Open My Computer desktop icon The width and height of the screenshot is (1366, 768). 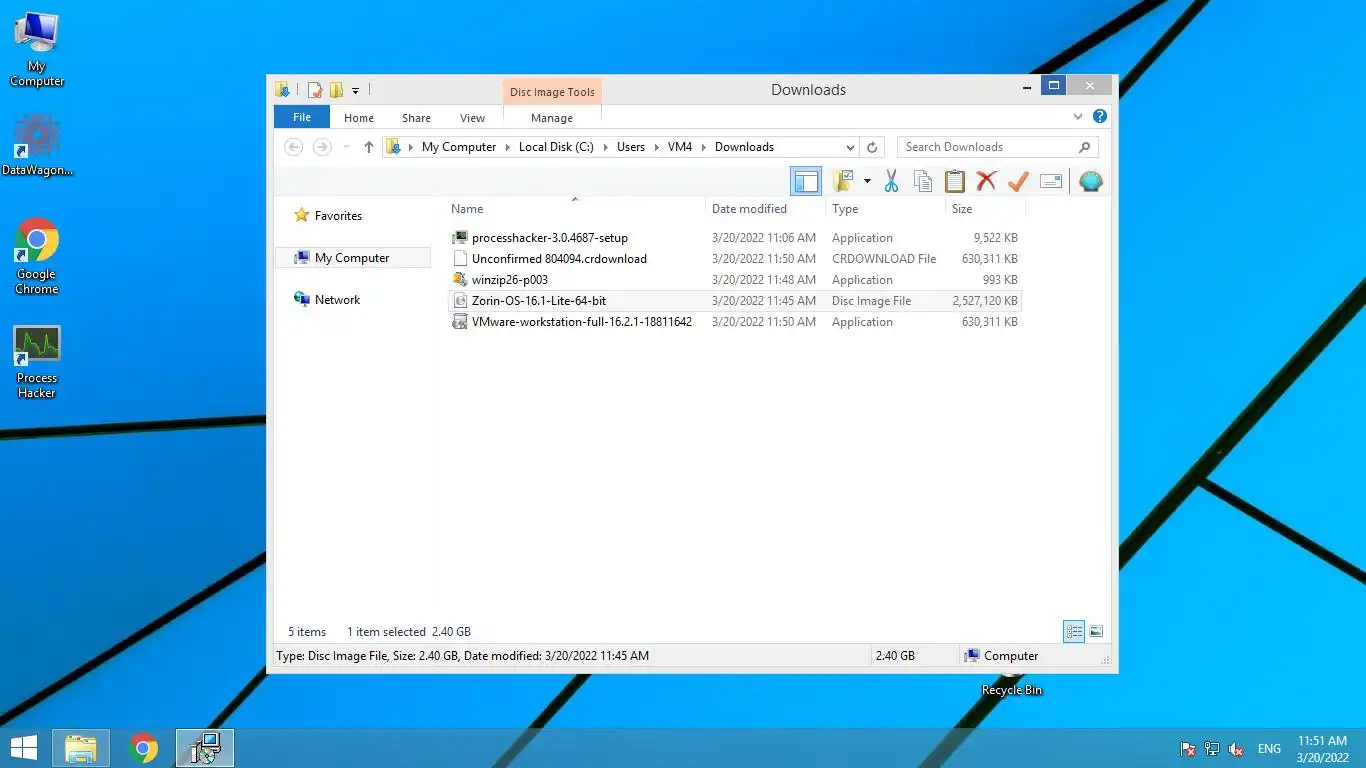37,50
